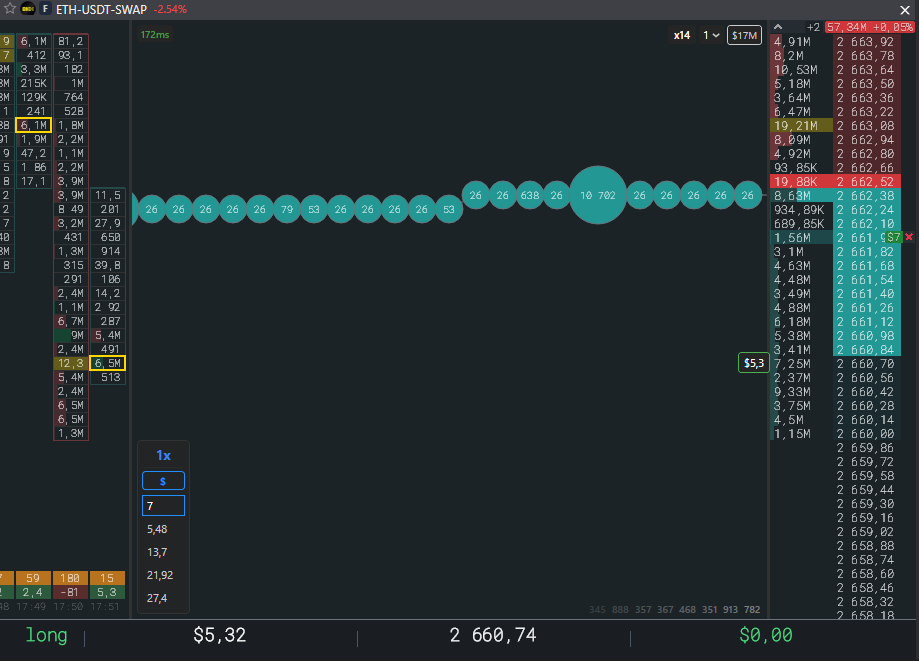Click the favorite star icon
Viewport: 919px width, 661px height.
tap(10, 9)
